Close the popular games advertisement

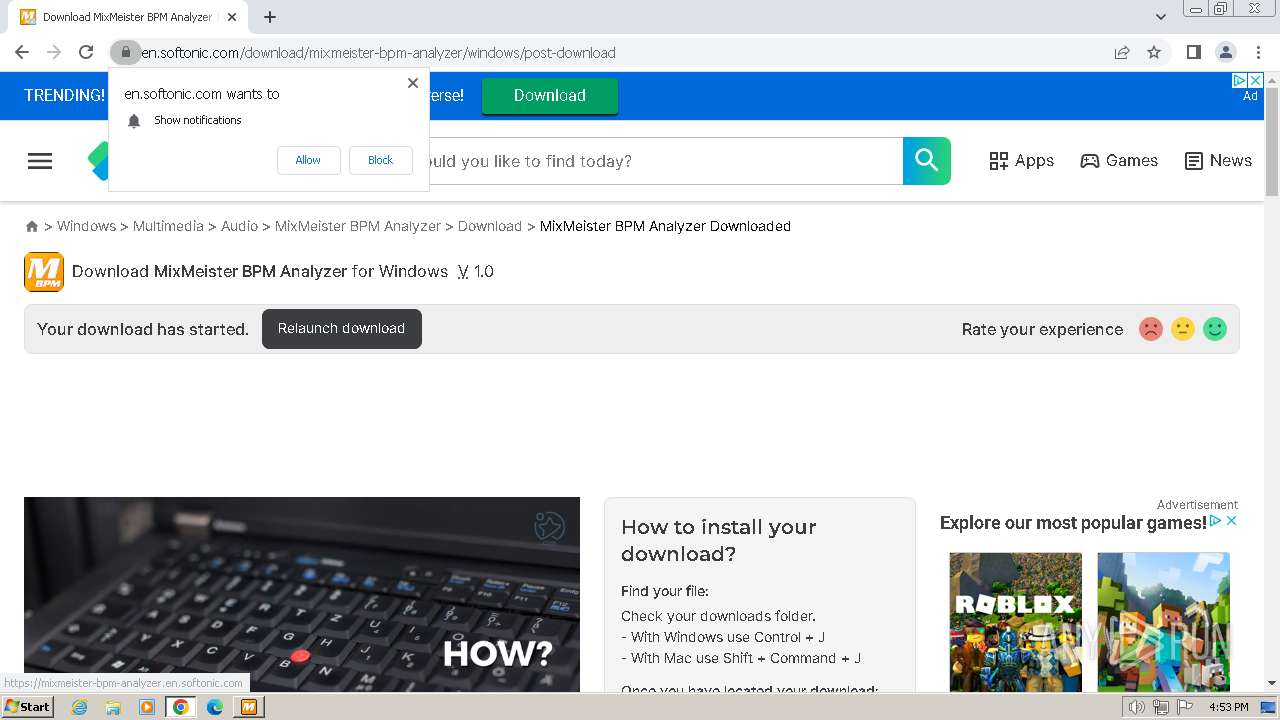point(1232,521)
